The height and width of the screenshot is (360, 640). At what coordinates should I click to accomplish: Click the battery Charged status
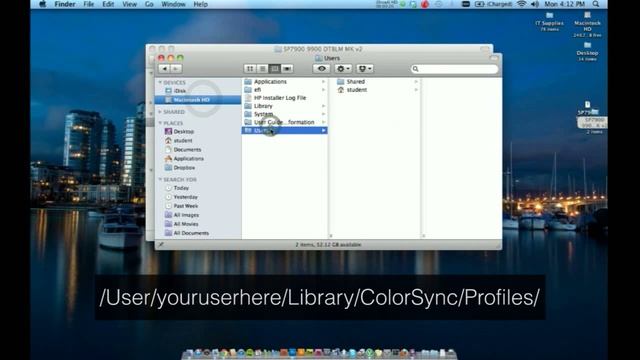[494, 4]
